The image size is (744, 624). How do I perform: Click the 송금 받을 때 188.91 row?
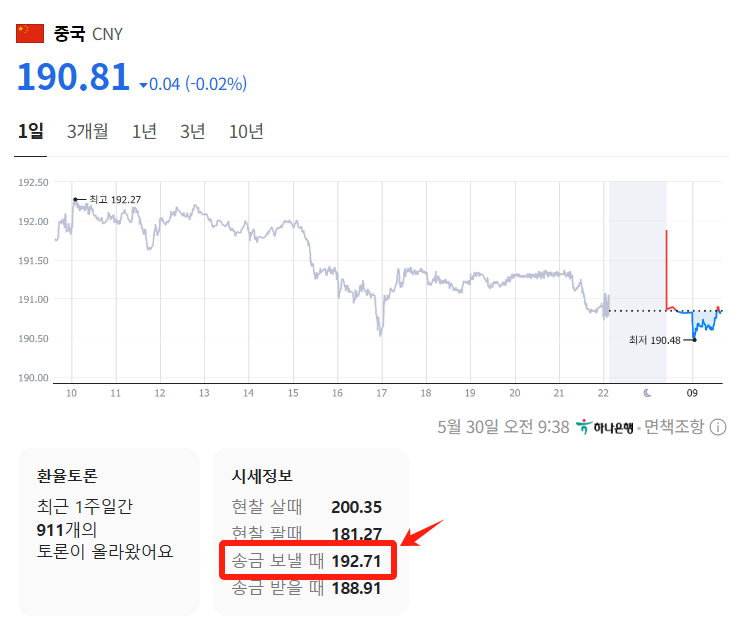point(306,588)
